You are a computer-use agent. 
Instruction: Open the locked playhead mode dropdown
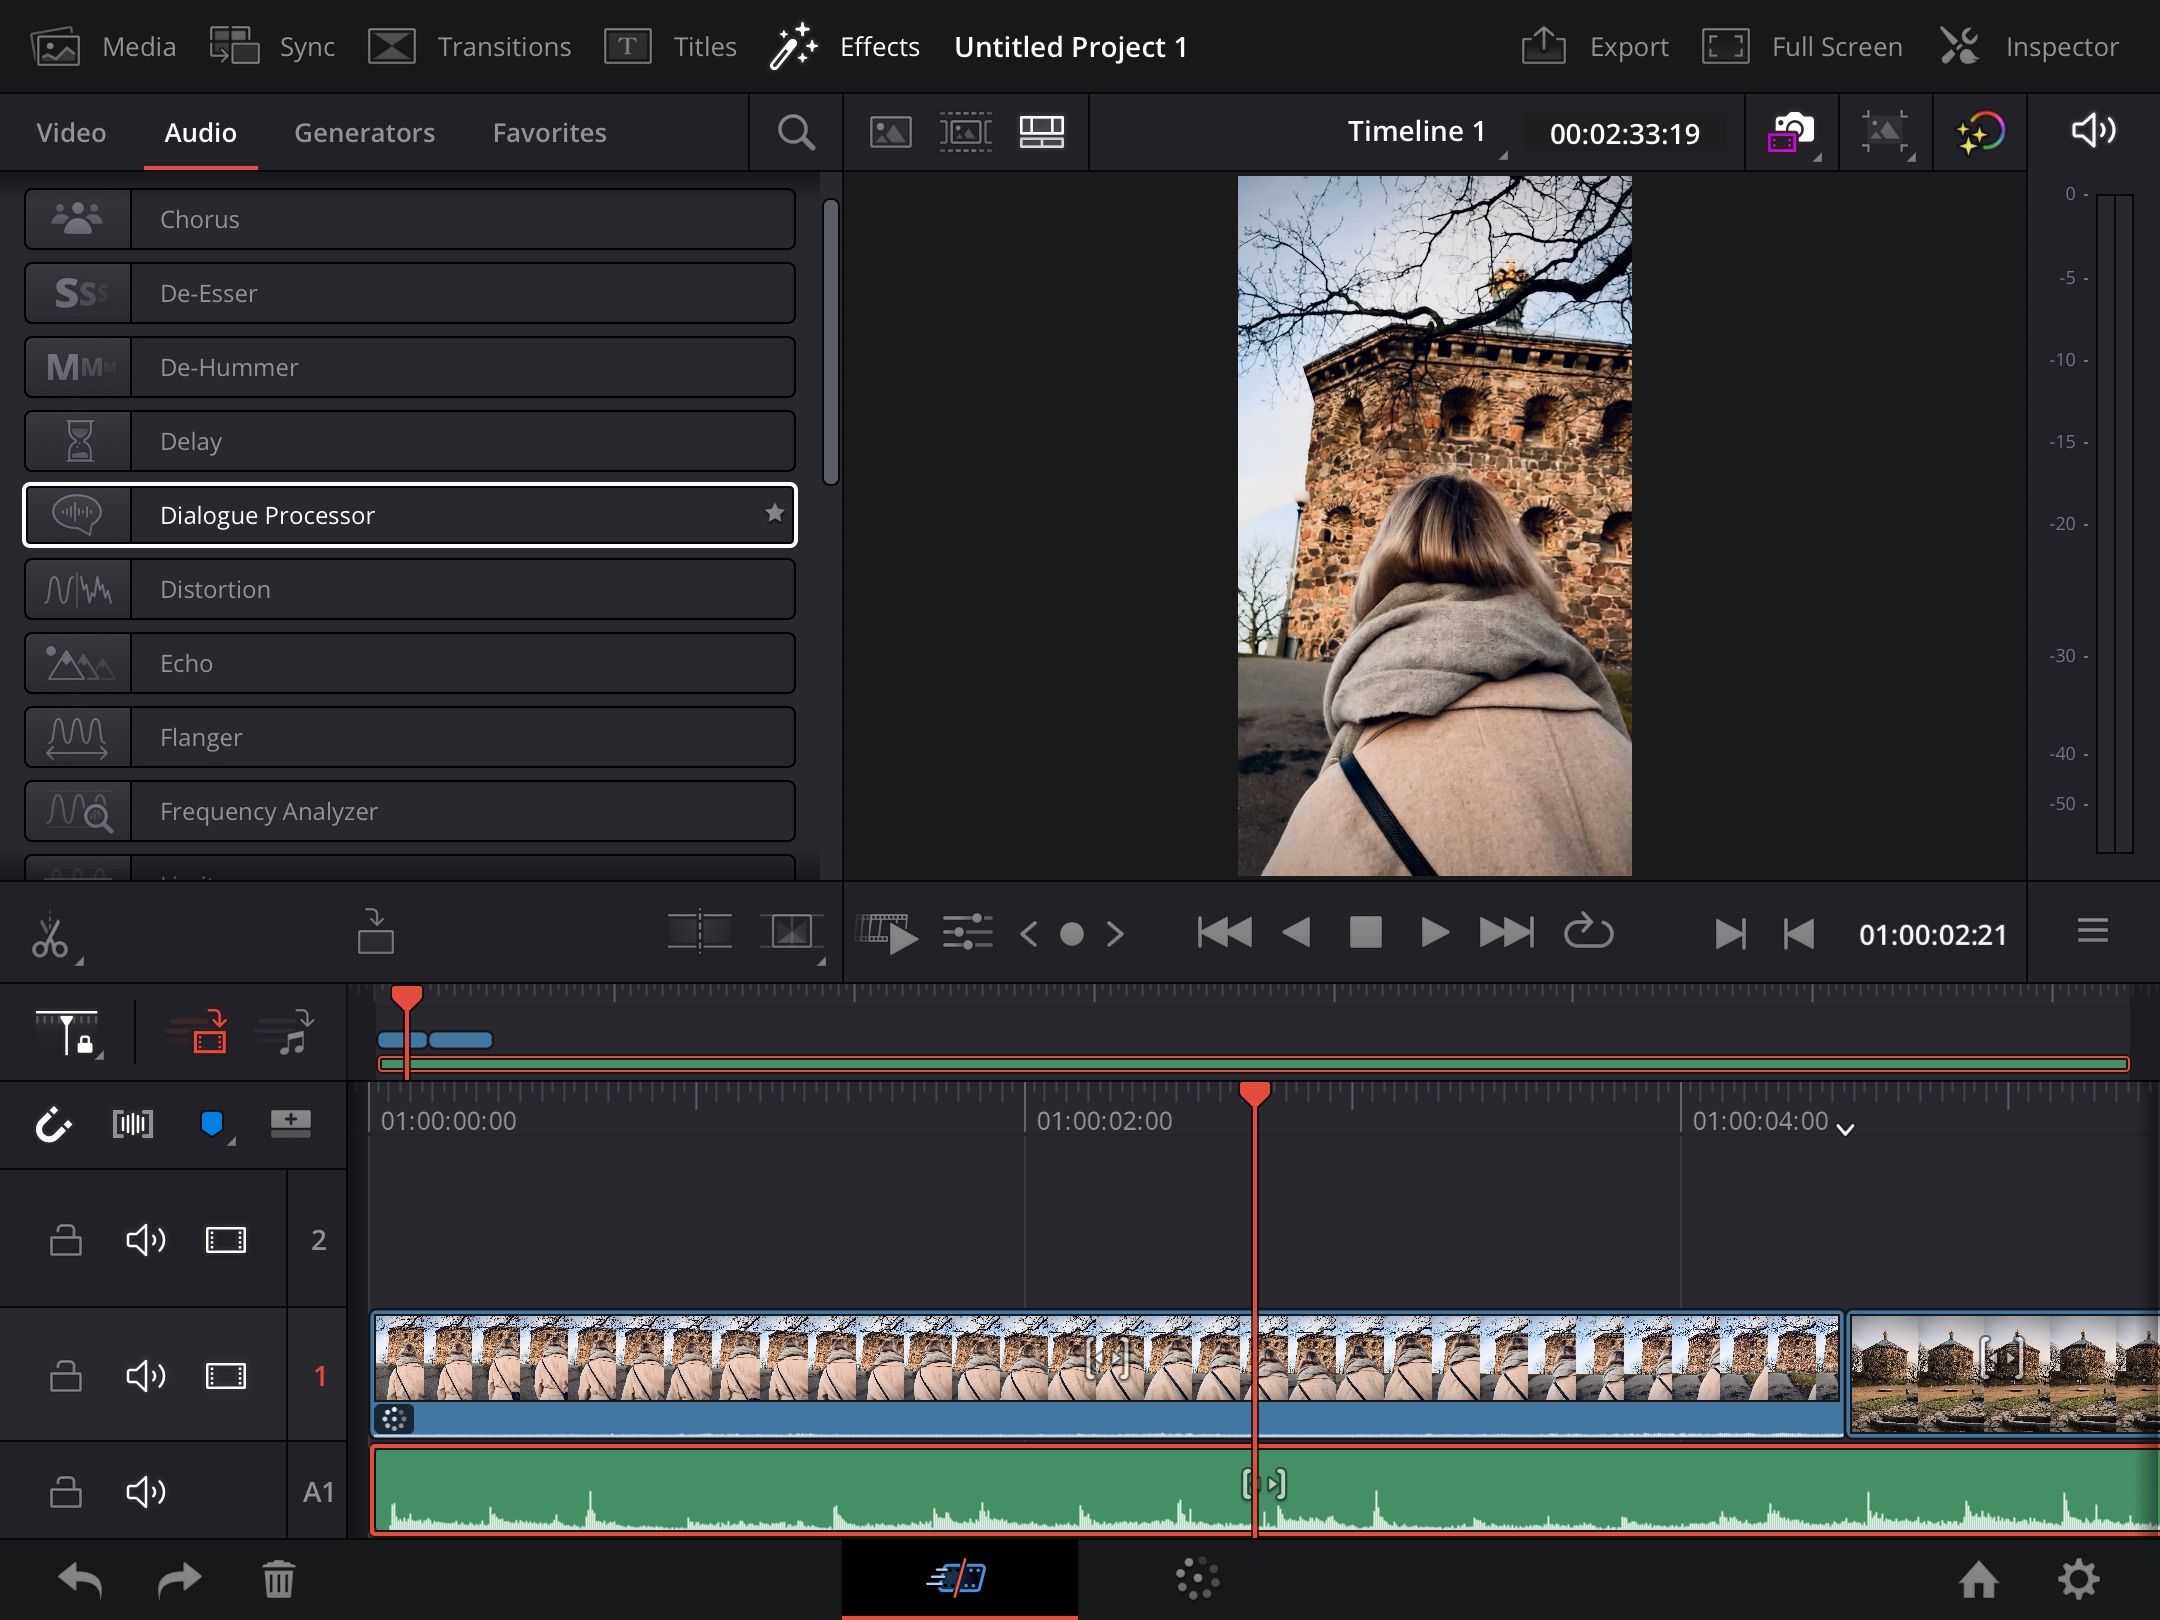tap(69, 1033)
